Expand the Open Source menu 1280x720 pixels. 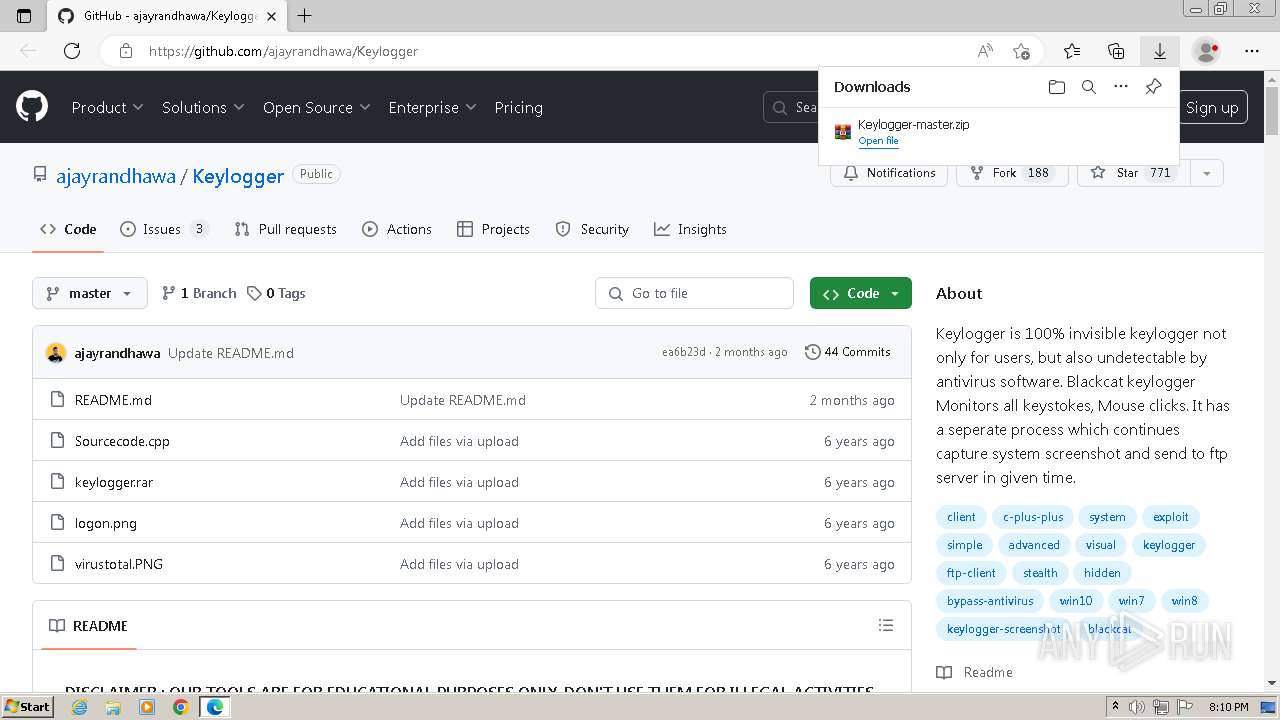coord(316,107)
